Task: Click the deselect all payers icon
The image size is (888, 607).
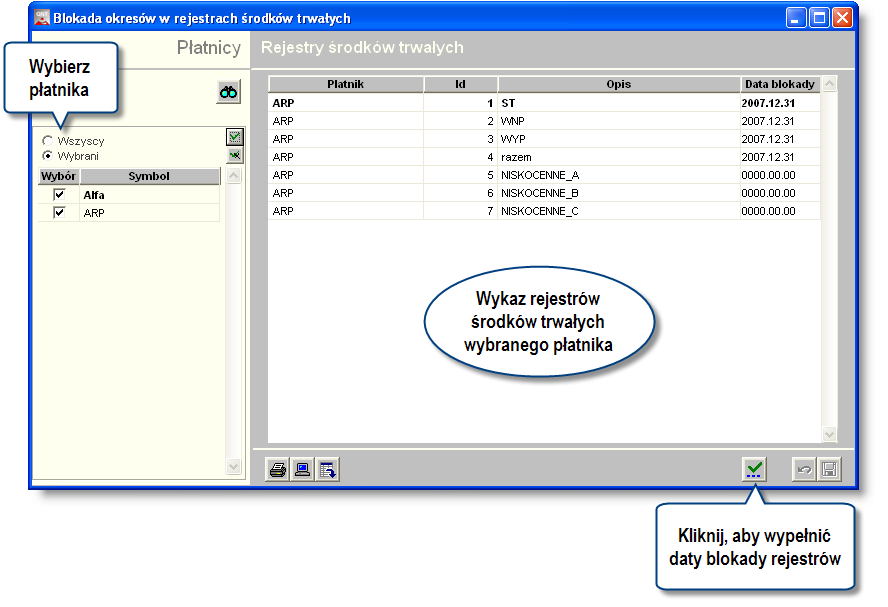Action: coord(234,155)
